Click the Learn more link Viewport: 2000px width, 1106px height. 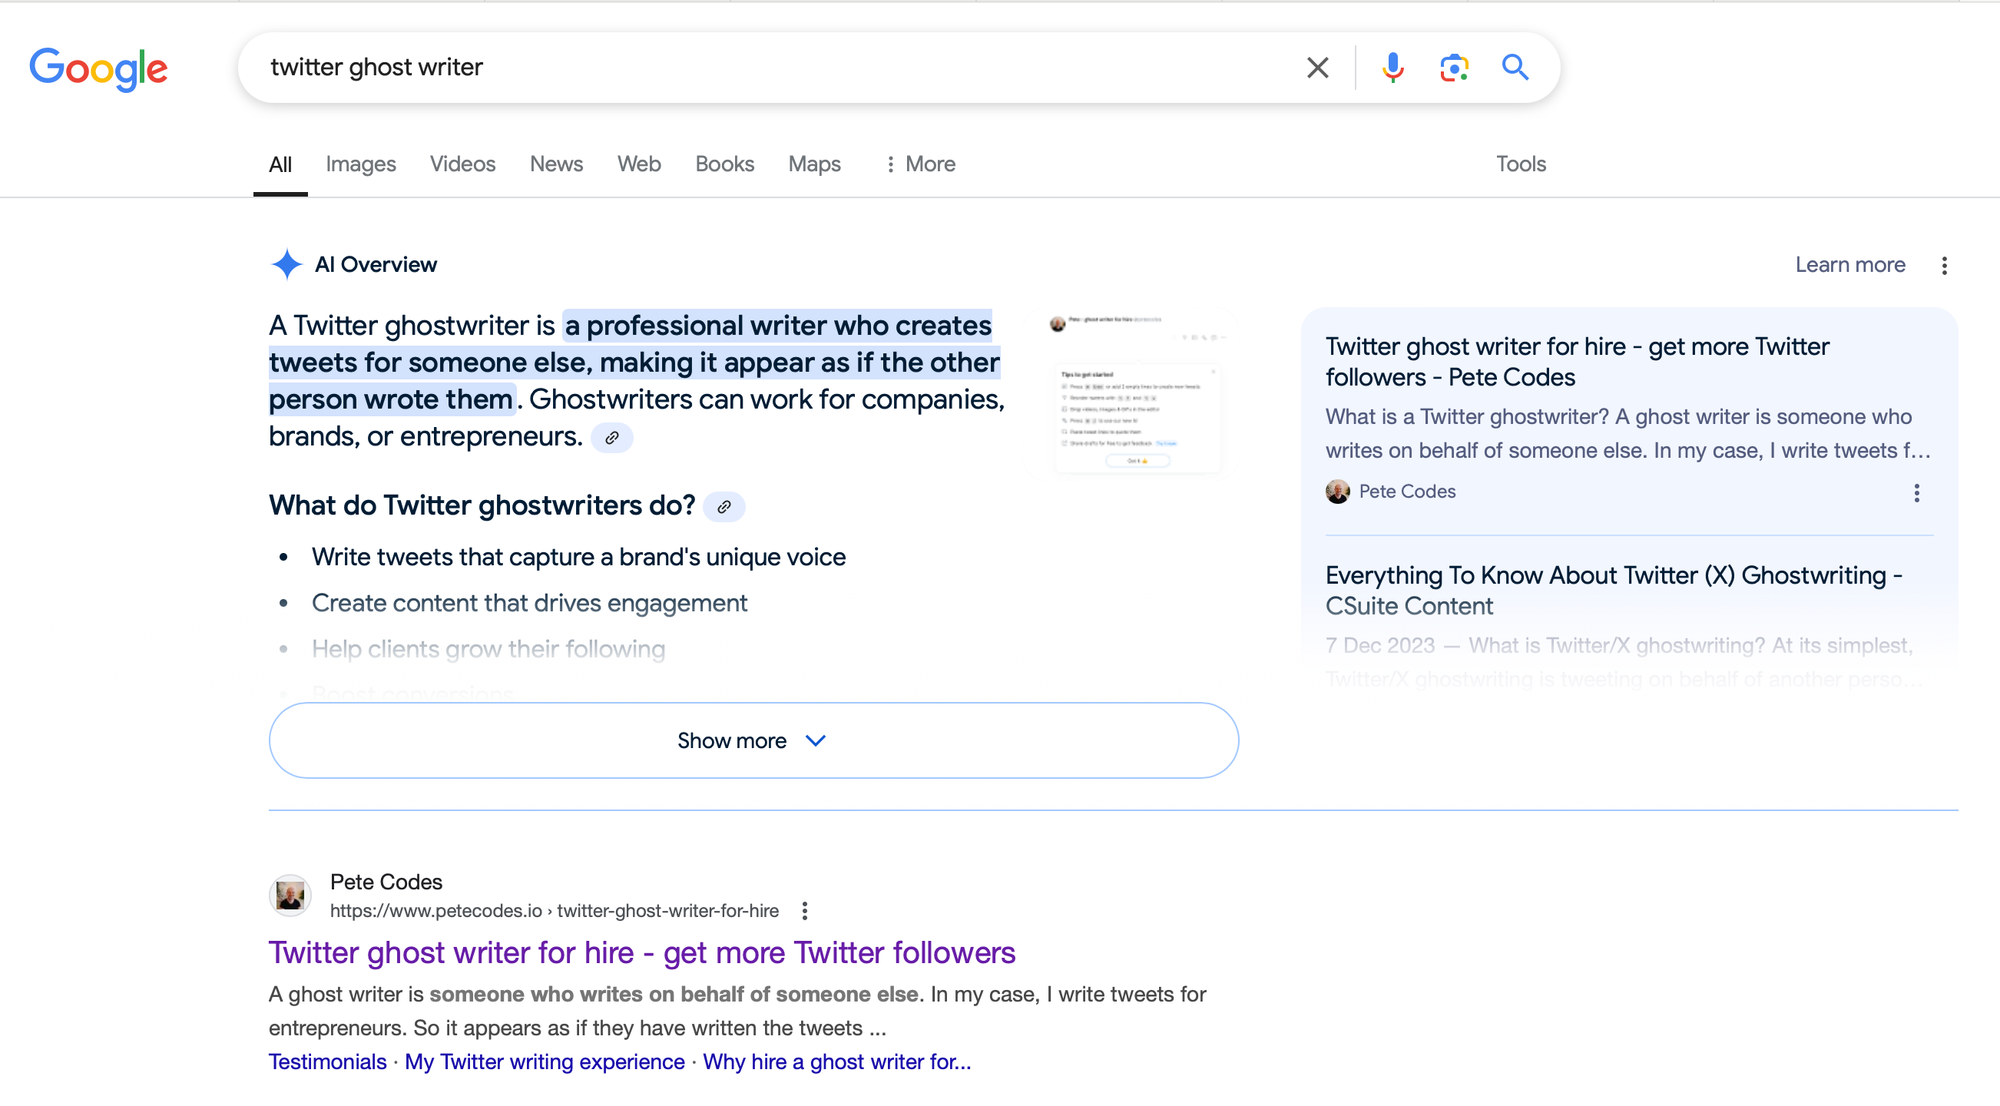1849,265
